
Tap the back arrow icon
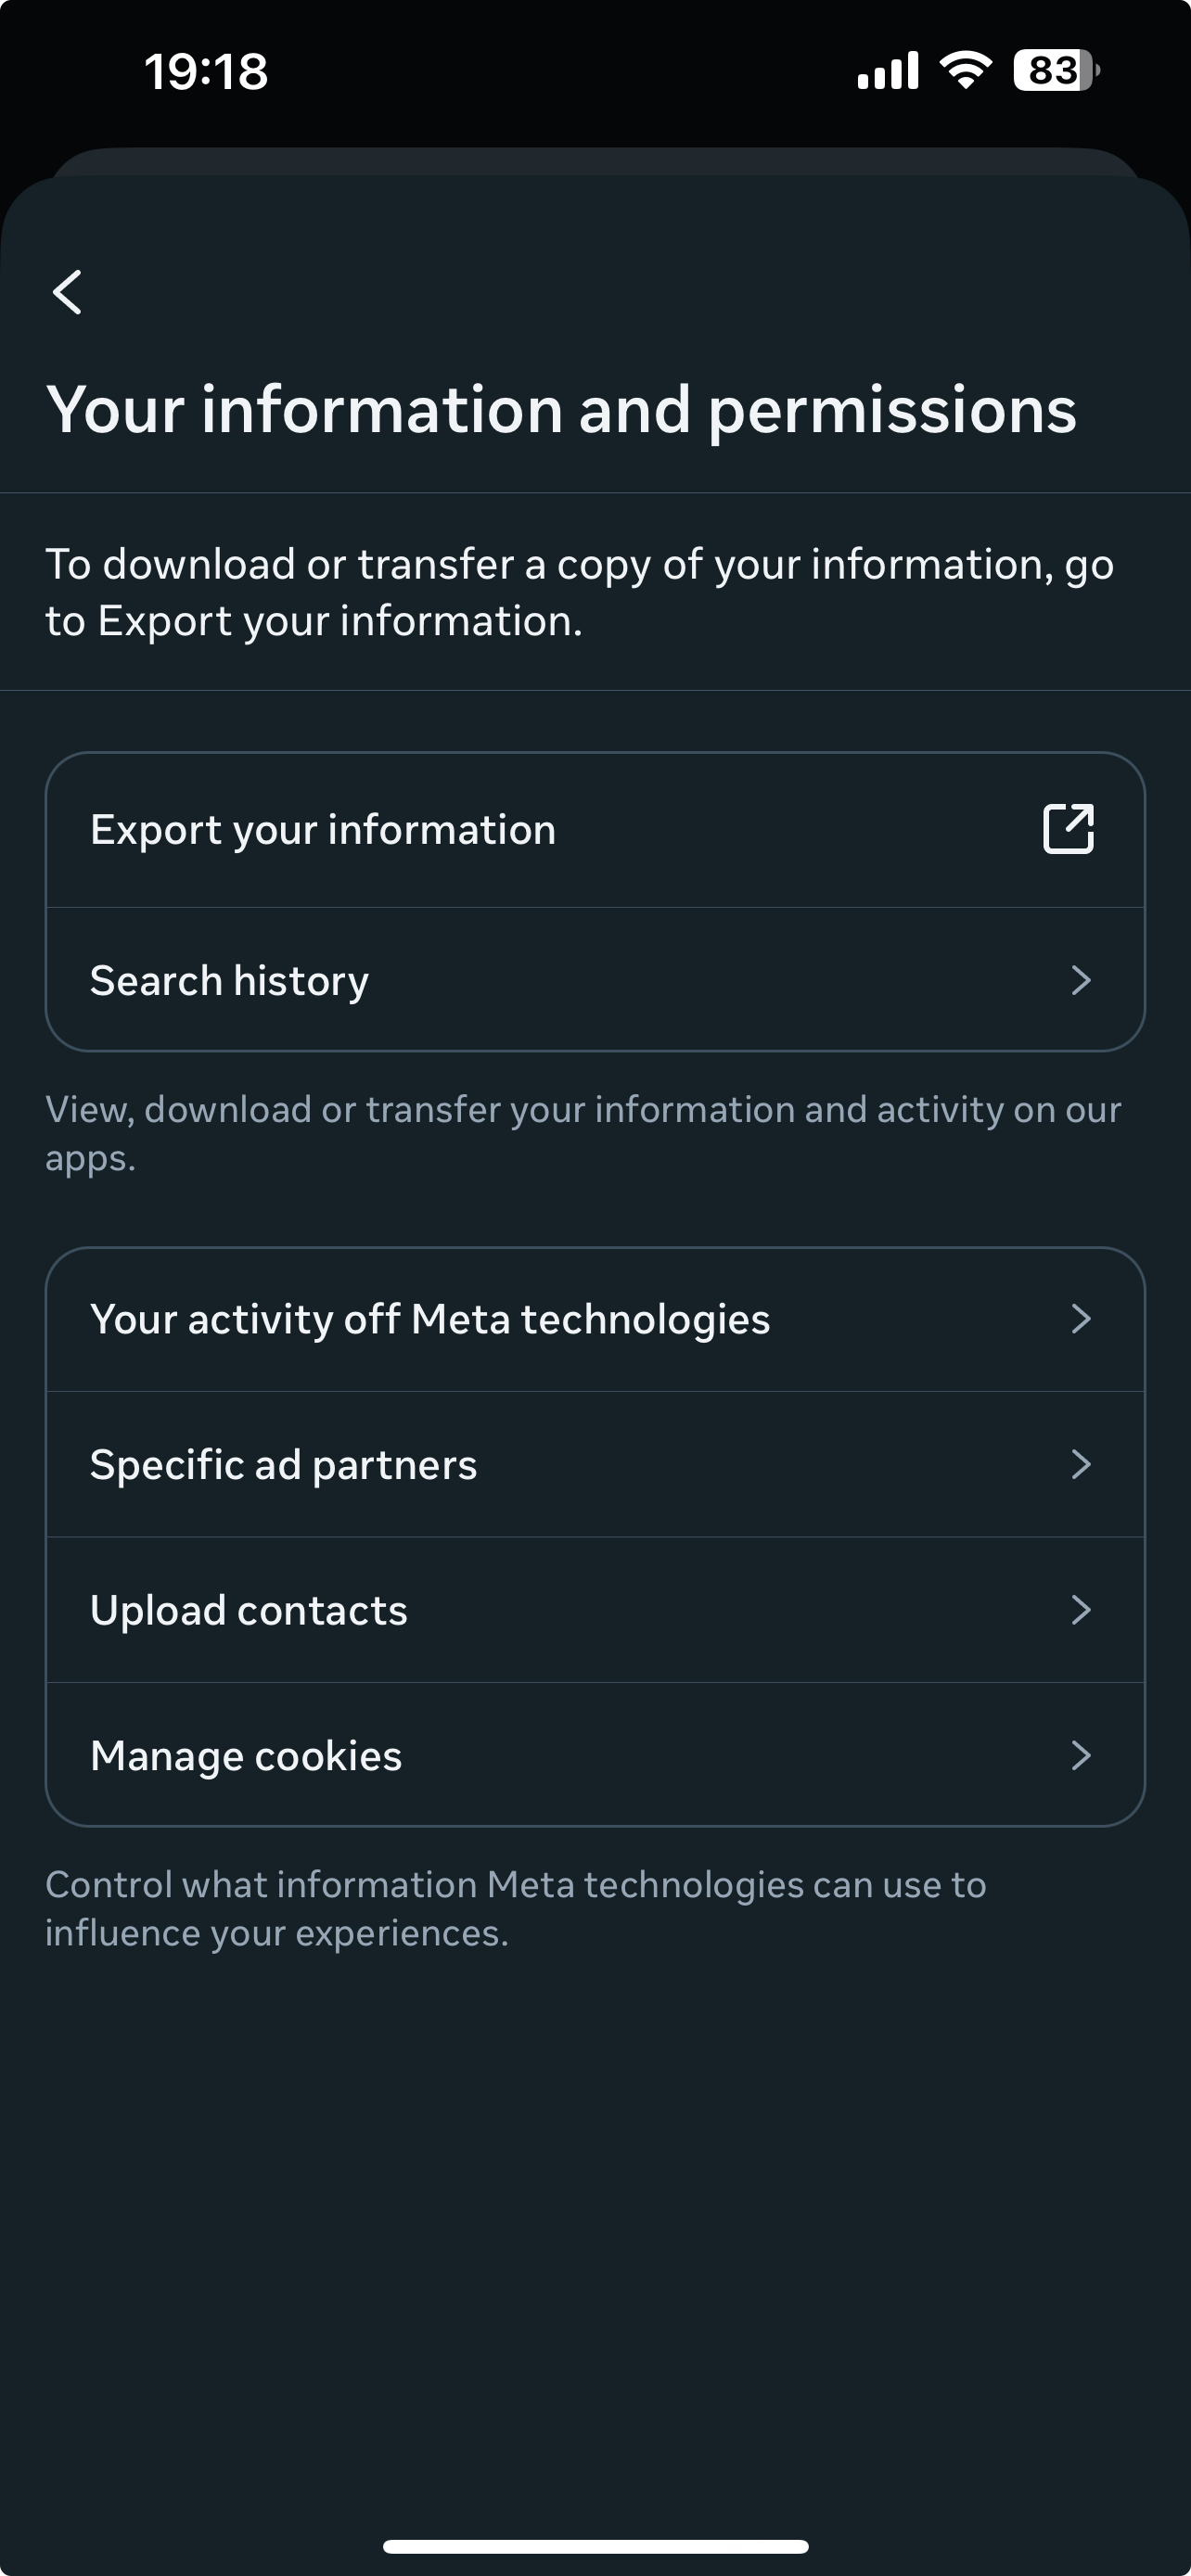(67, 292)
